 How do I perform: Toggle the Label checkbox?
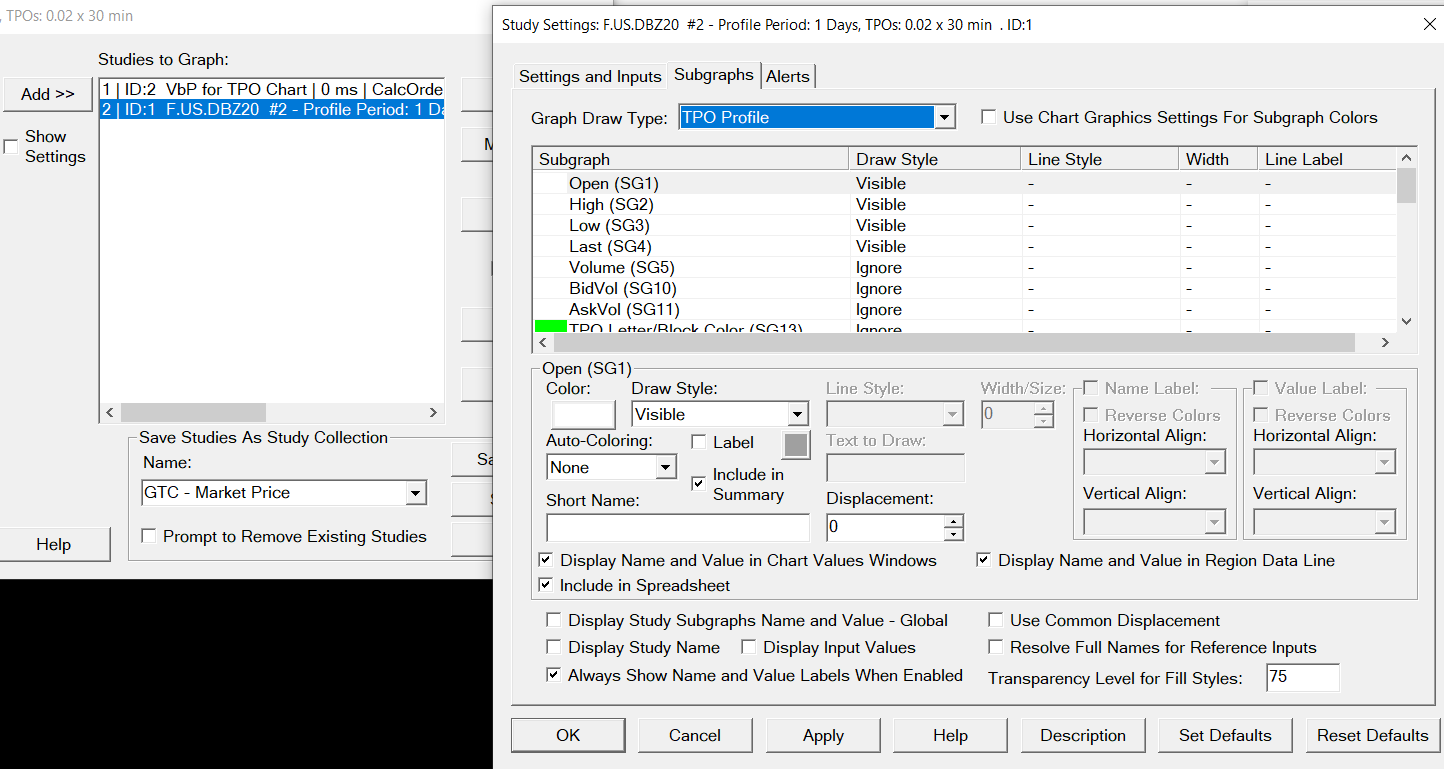click(699, 442)
